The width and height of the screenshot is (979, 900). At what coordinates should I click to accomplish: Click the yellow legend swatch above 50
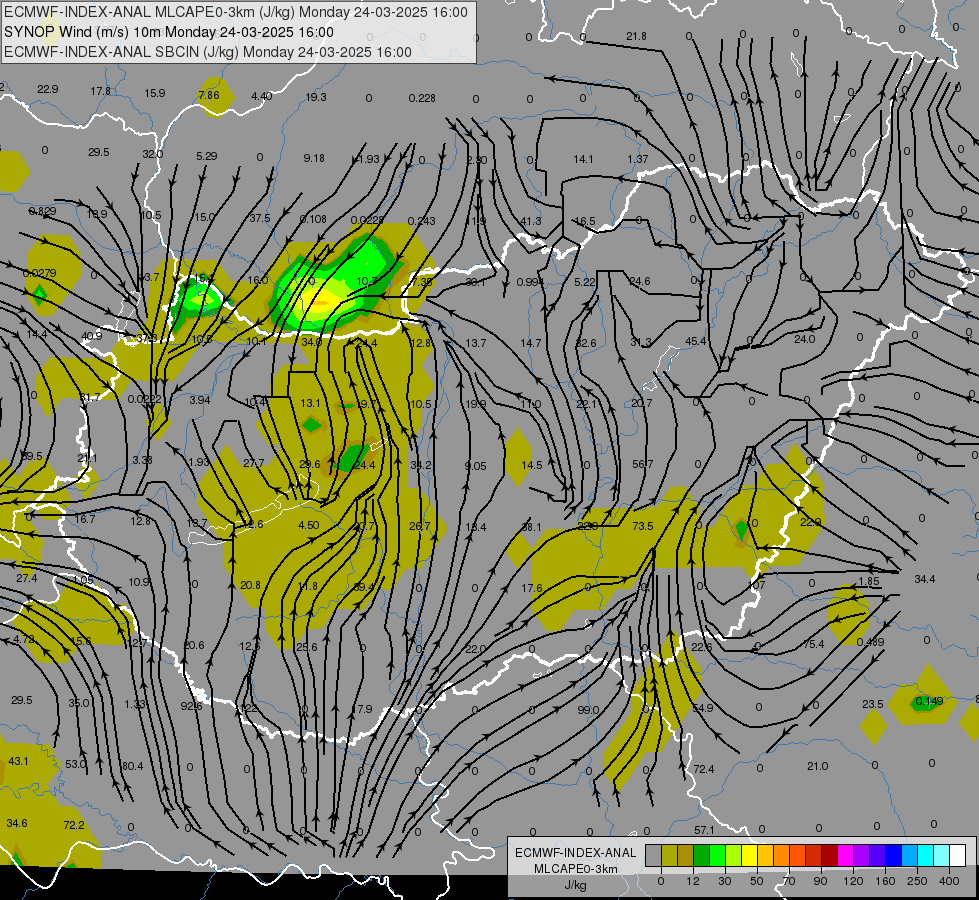pyautogui.click(x=749, y=855)
